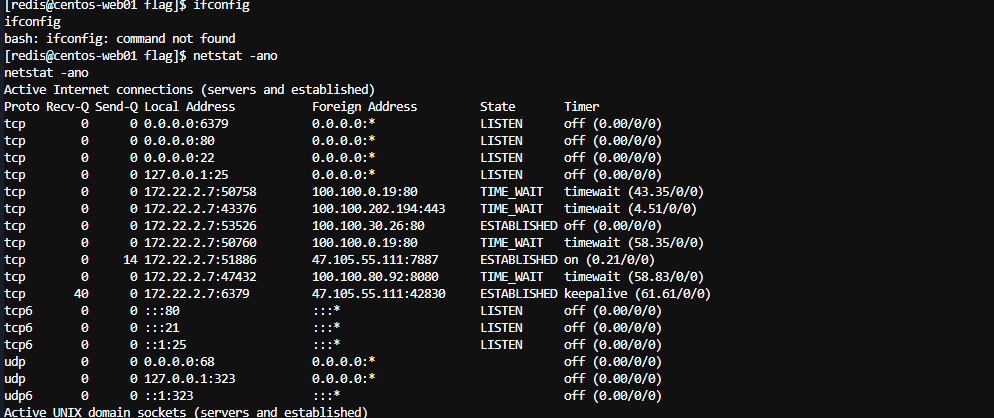Click local address 172.22.2.7:50760
994x418 pixels.
[200, 243]
